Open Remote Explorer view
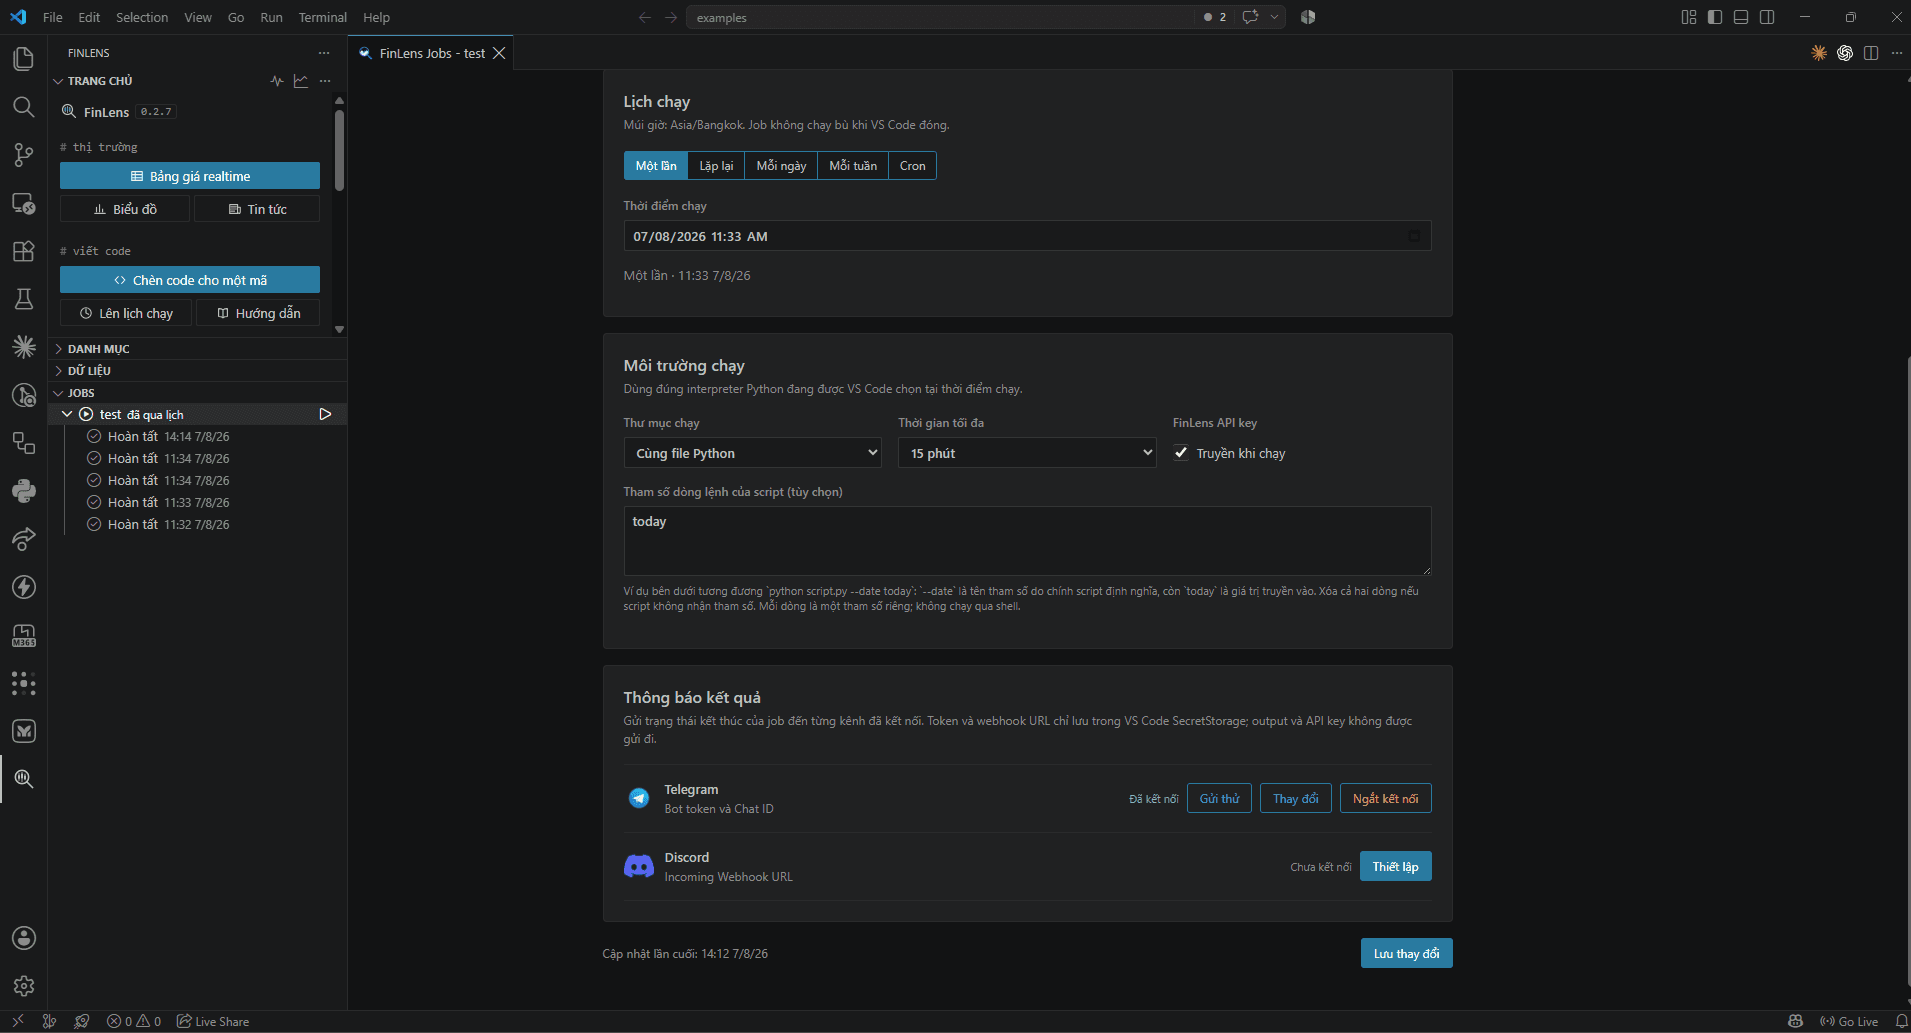The height and width of the screenshot is (1033, 1911). [x=23, y=203]
